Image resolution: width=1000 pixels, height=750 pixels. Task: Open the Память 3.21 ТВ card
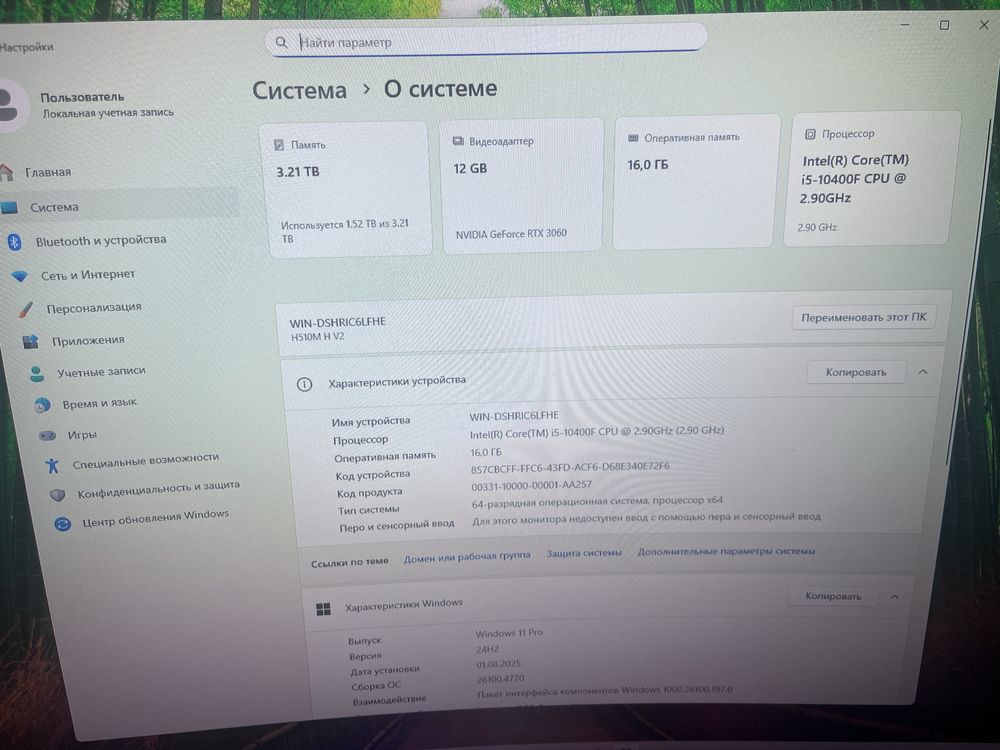(x=348, y=189)
